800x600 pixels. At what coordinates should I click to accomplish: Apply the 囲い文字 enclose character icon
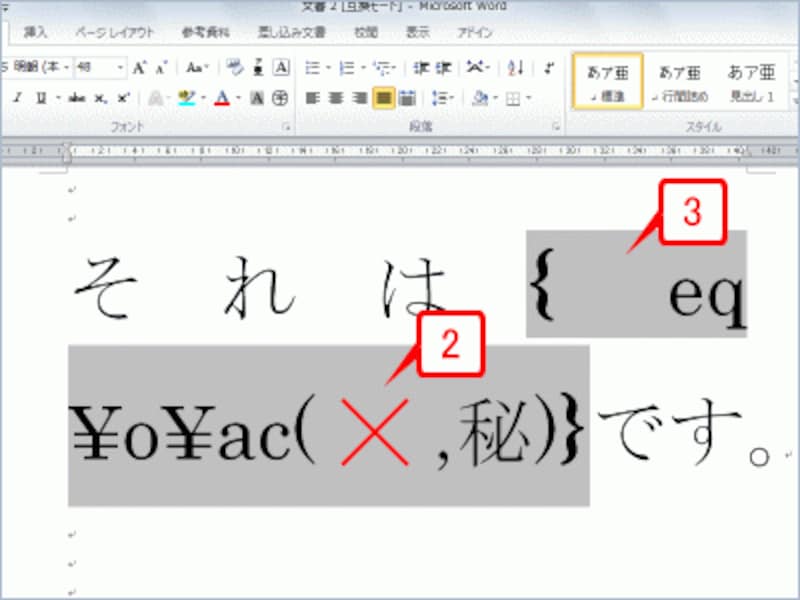click(x=278, y=97)
